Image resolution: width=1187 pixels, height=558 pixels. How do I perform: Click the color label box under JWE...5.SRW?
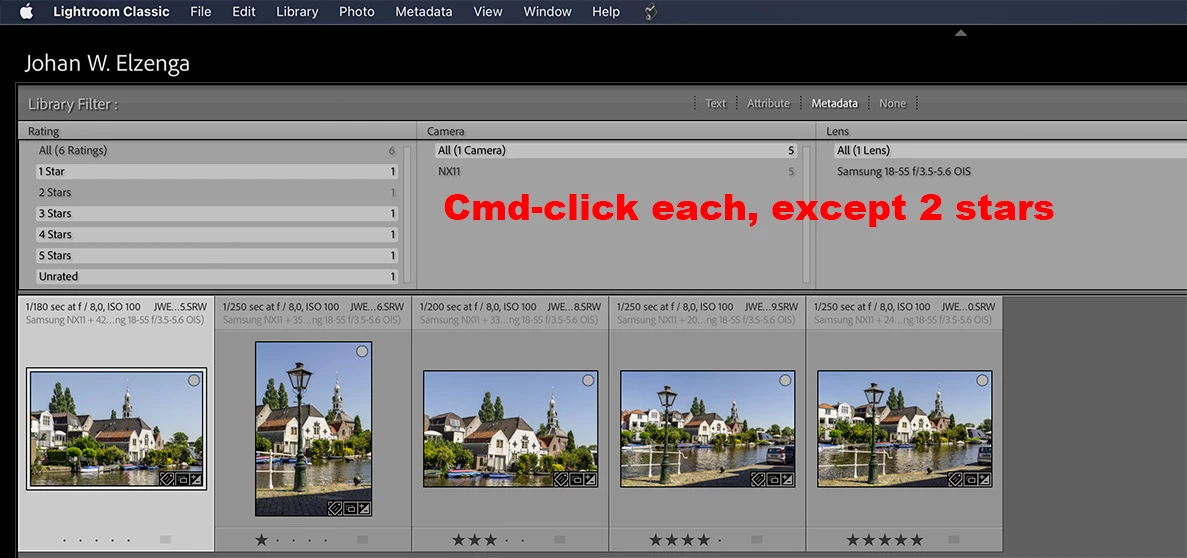[x=166, y=540]
